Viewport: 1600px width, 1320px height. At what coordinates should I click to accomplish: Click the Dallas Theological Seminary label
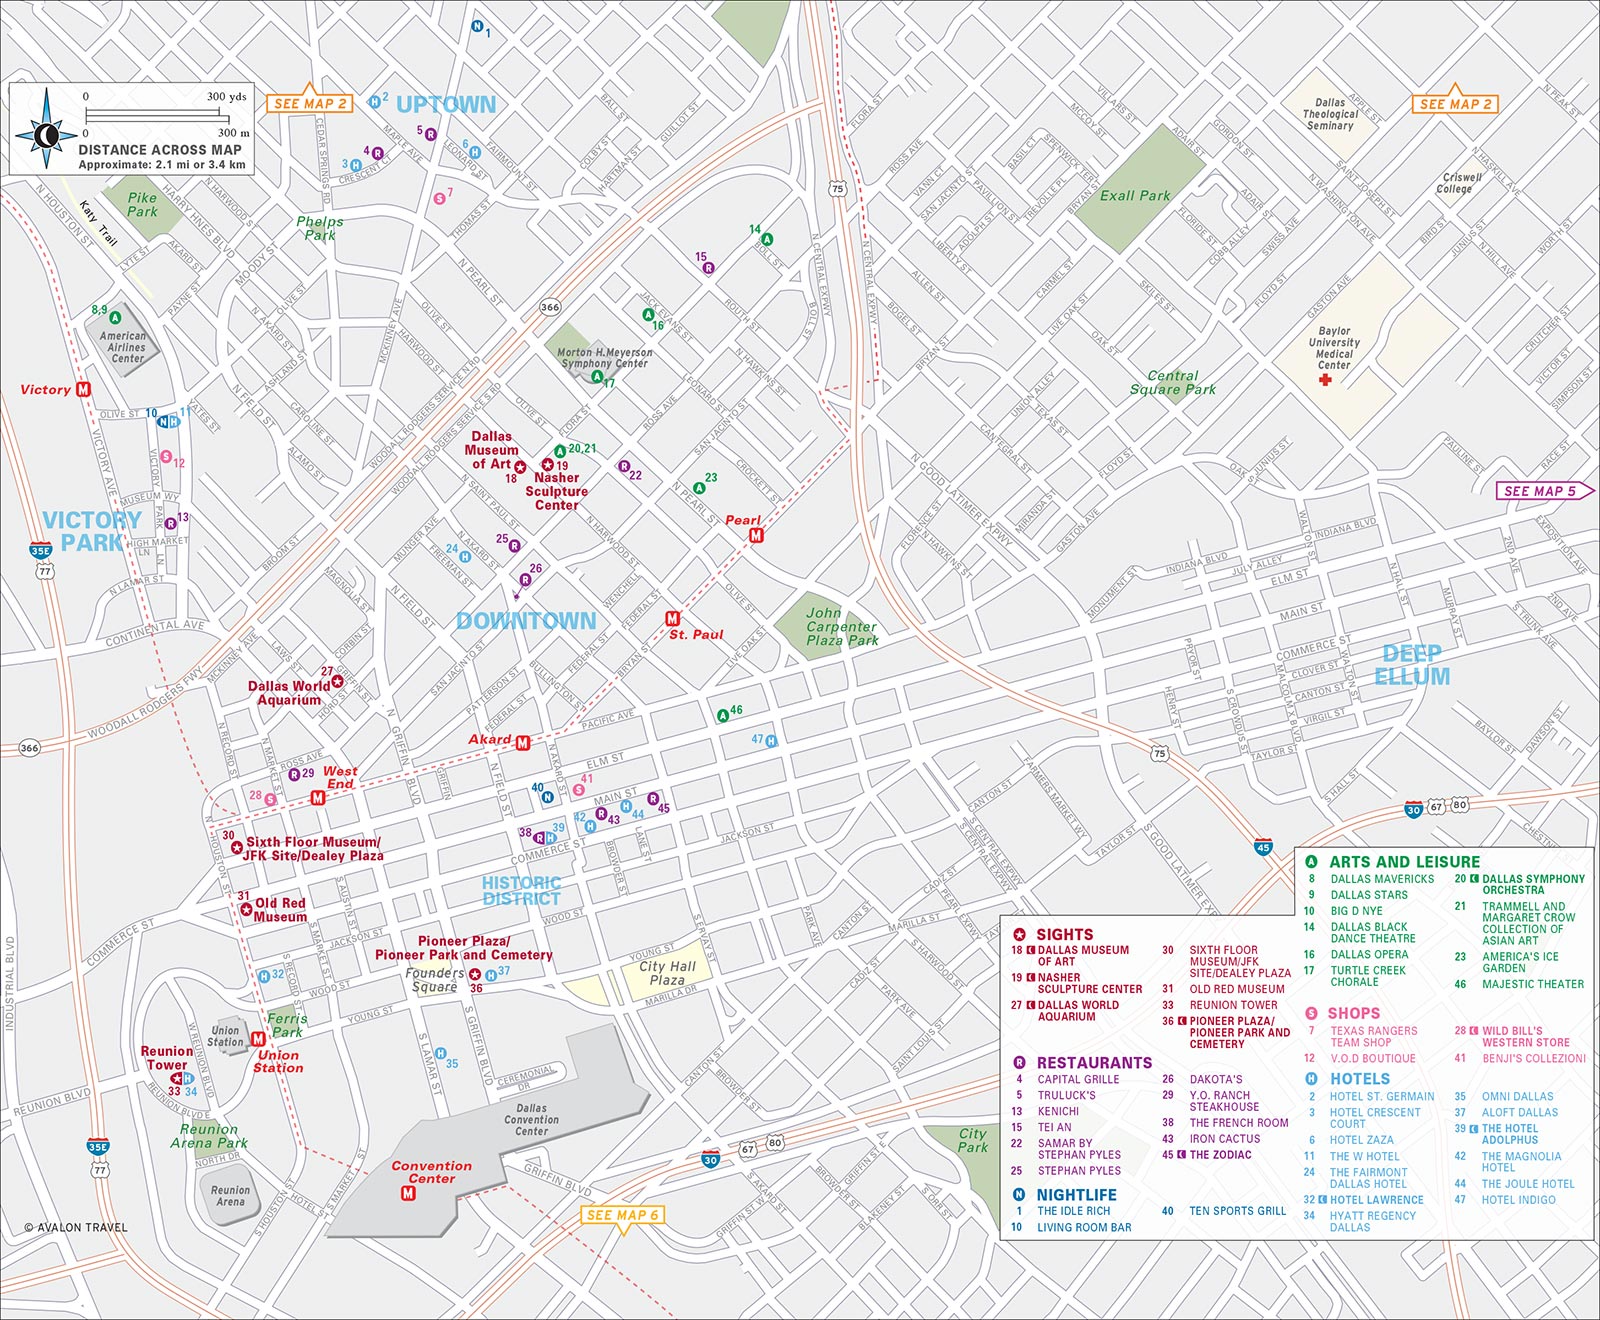(x=1330, y=114)
